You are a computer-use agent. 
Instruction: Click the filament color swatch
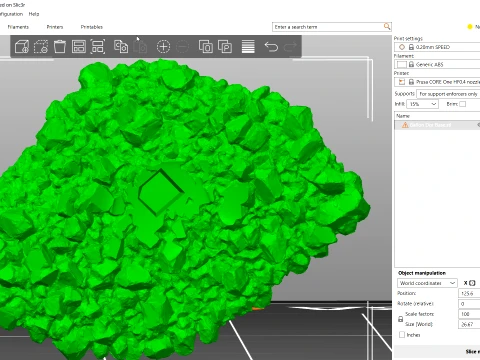[x=402, y=64]
